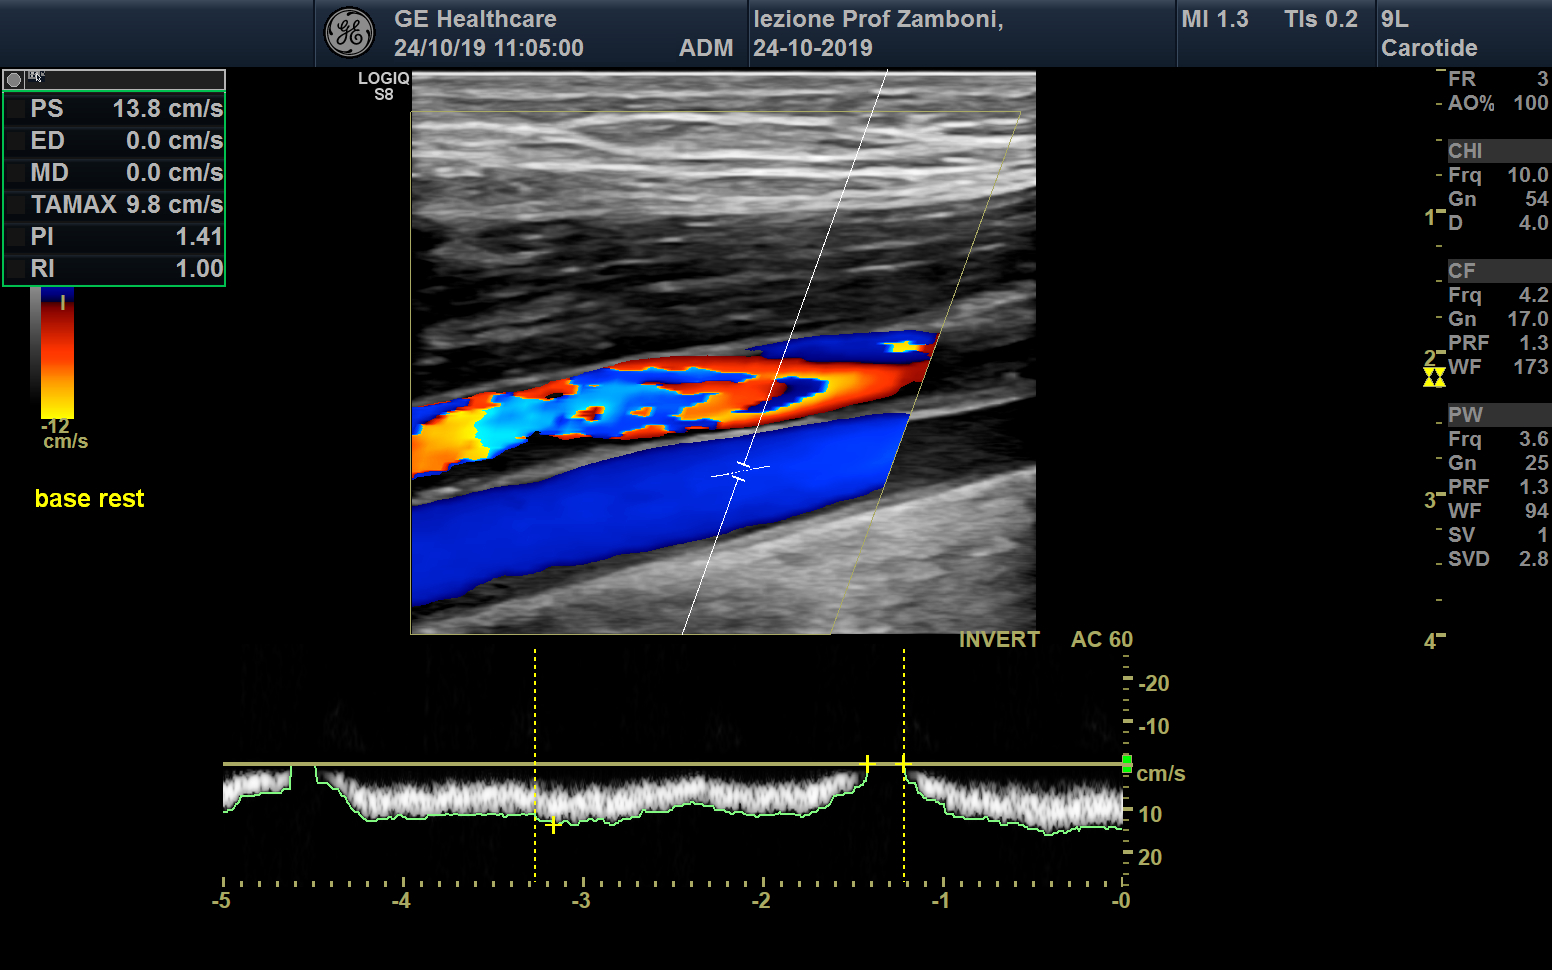Expand the CF parameter section header
This screenshot has height=970, width=1552.
click(1497, 271)
